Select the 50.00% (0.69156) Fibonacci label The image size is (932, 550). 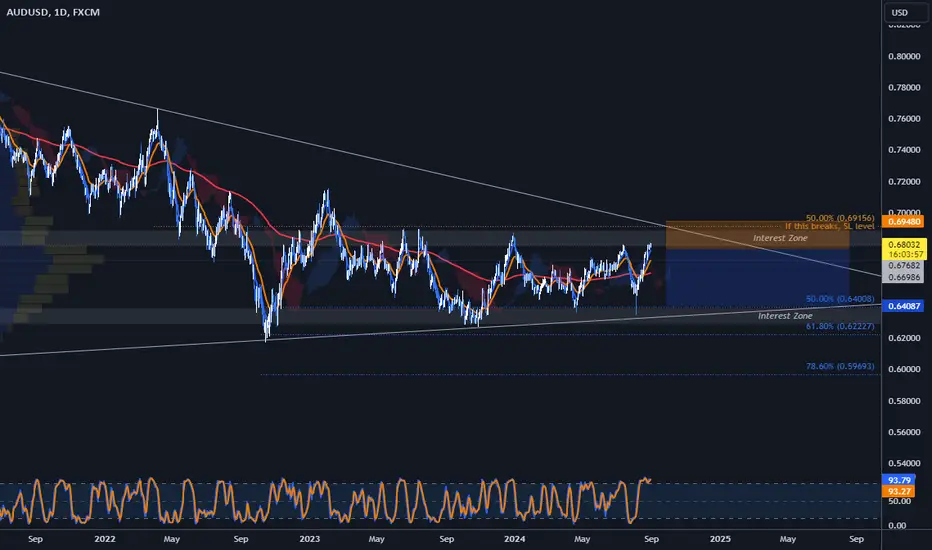coord(840,218)
